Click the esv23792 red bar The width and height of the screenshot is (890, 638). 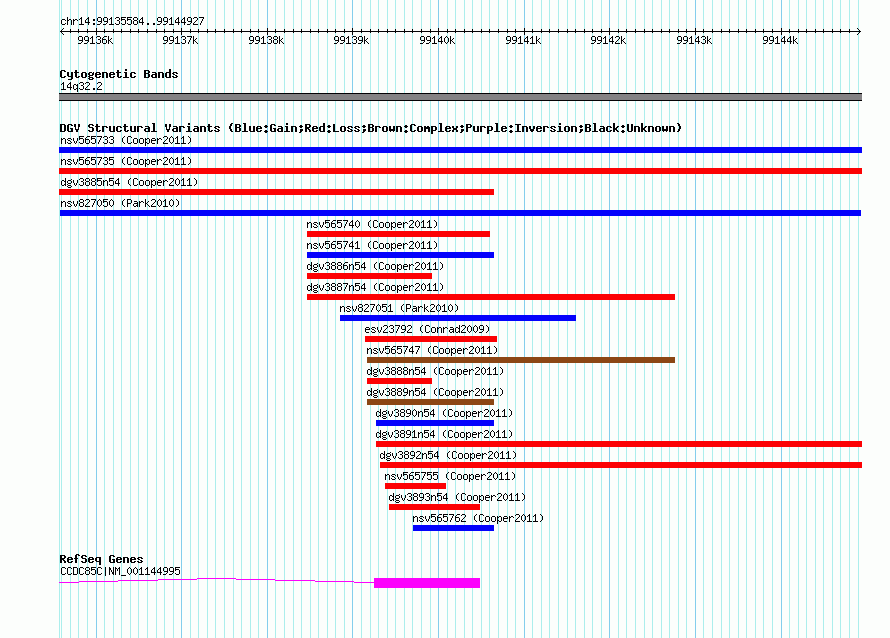point(431,339)
